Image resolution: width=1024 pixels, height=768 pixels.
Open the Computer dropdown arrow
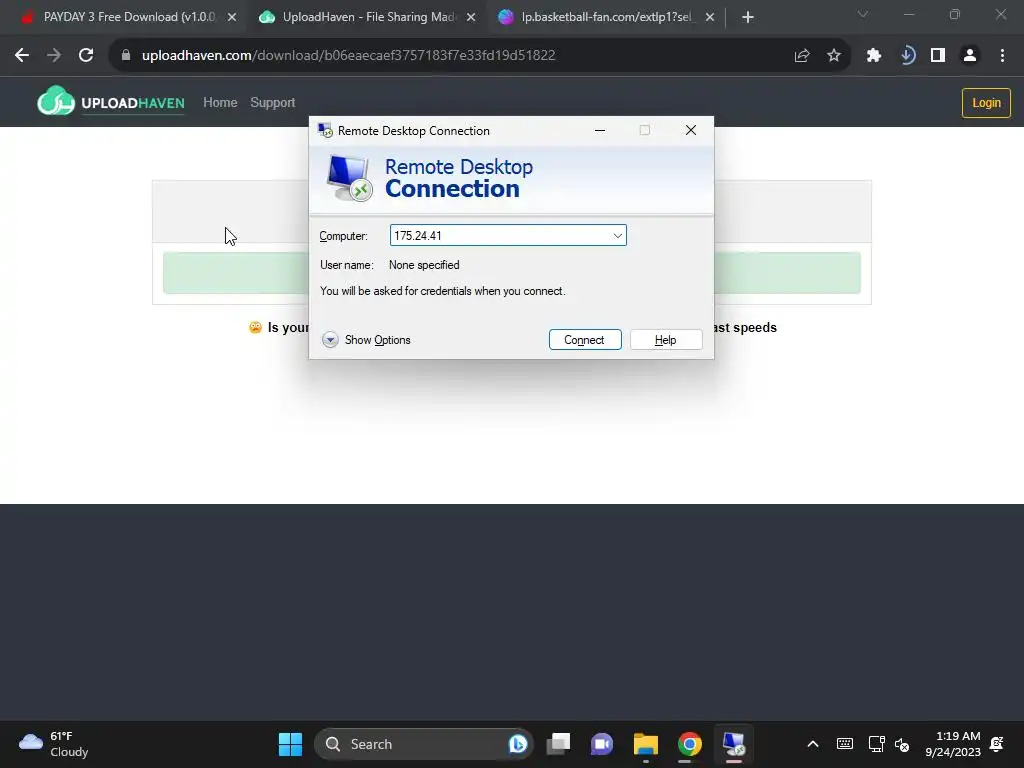coord(617,236)
